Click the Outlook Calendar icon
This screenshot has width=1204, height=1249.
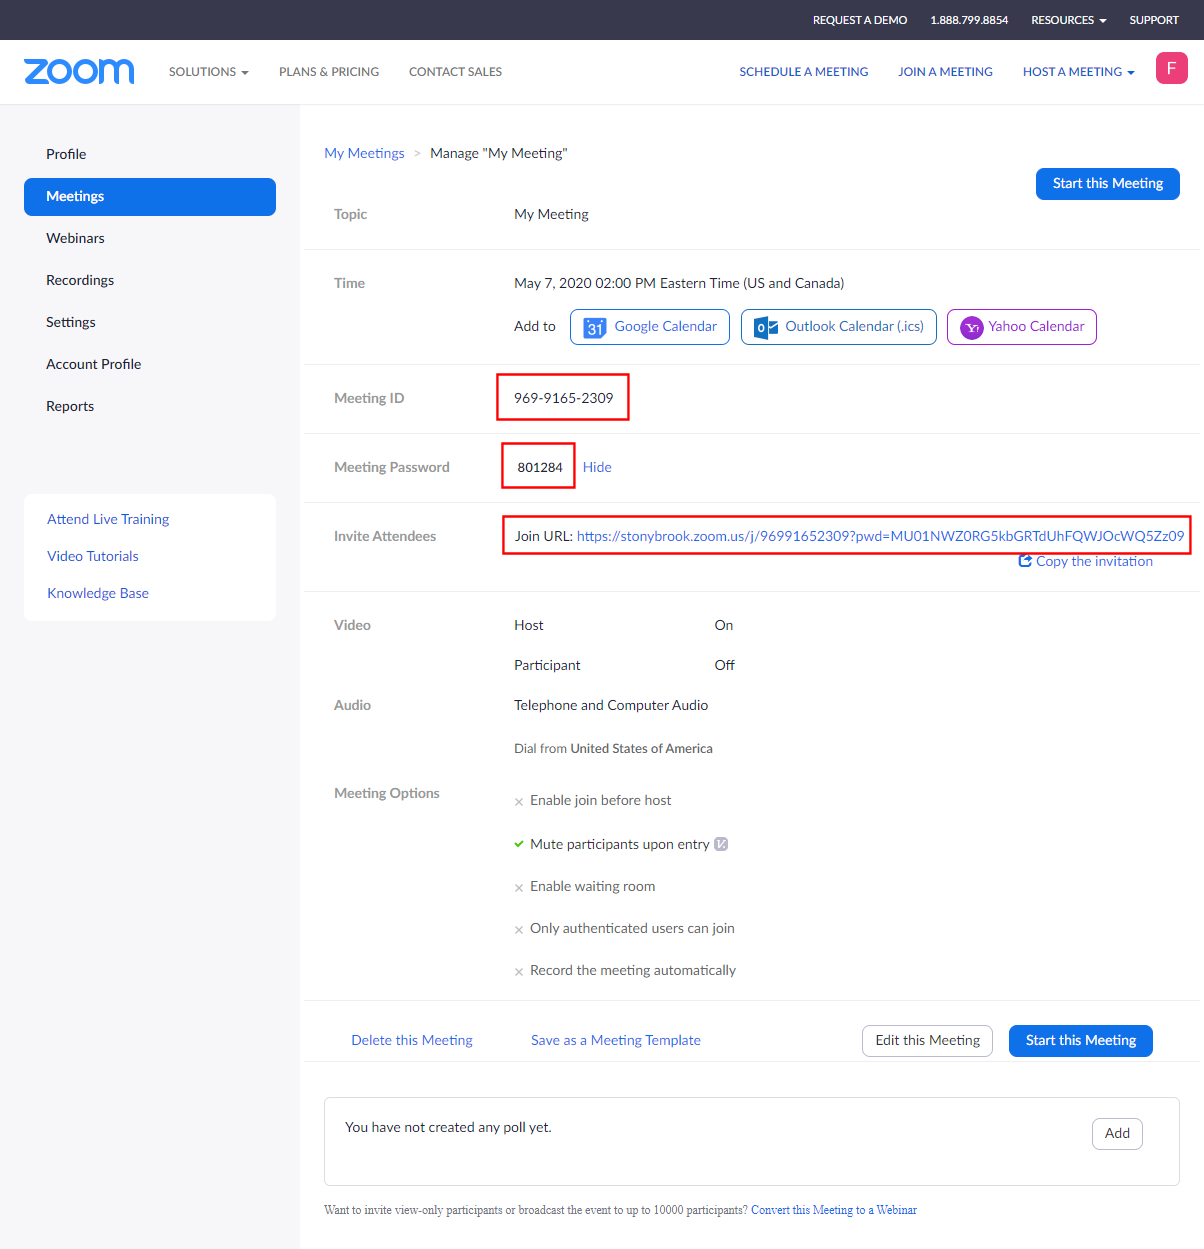click(x=766, y=328)
